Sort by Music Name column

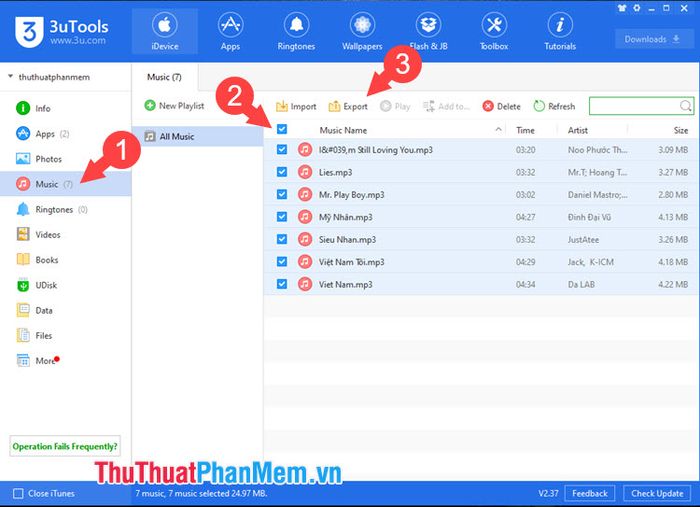[x=343, y=130]
